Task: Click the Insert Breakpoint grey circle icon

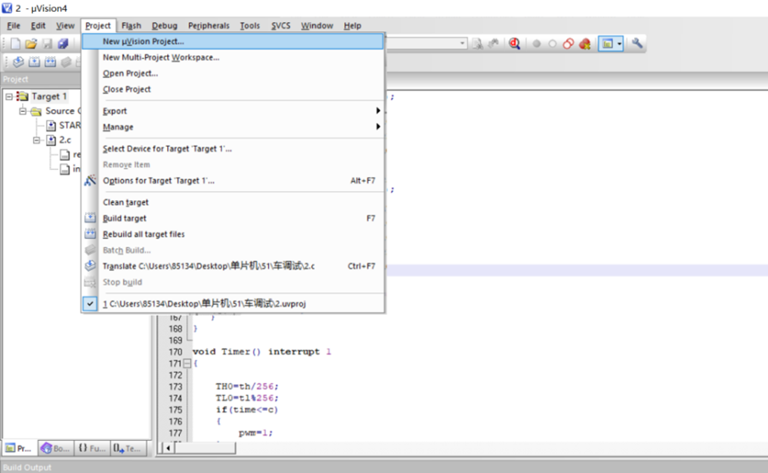Action: (536, 44)
